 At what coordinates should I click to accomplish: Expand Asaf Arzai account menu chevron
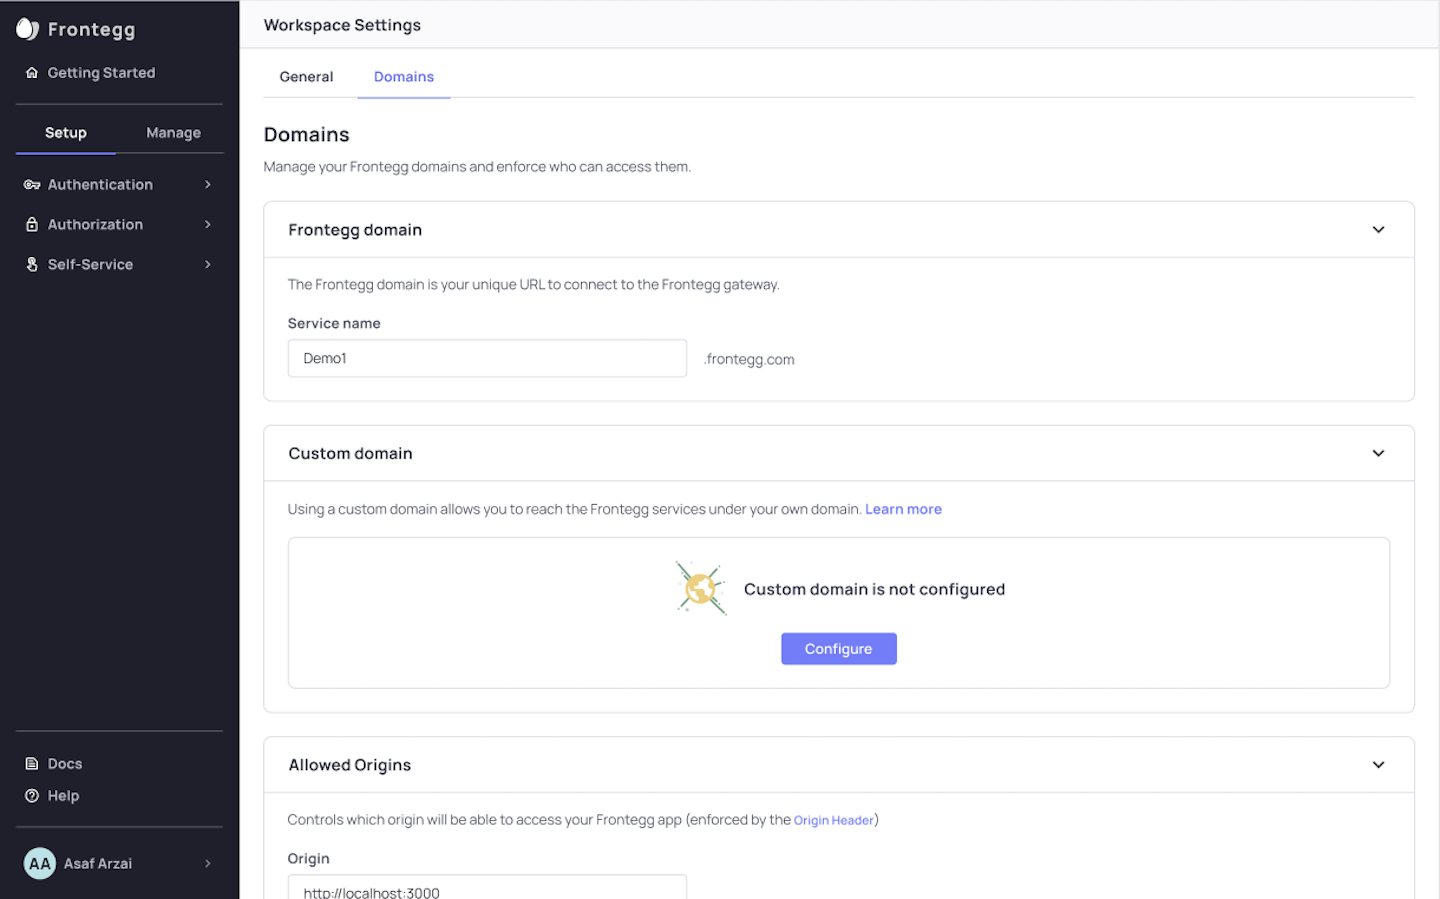(208, 864)
